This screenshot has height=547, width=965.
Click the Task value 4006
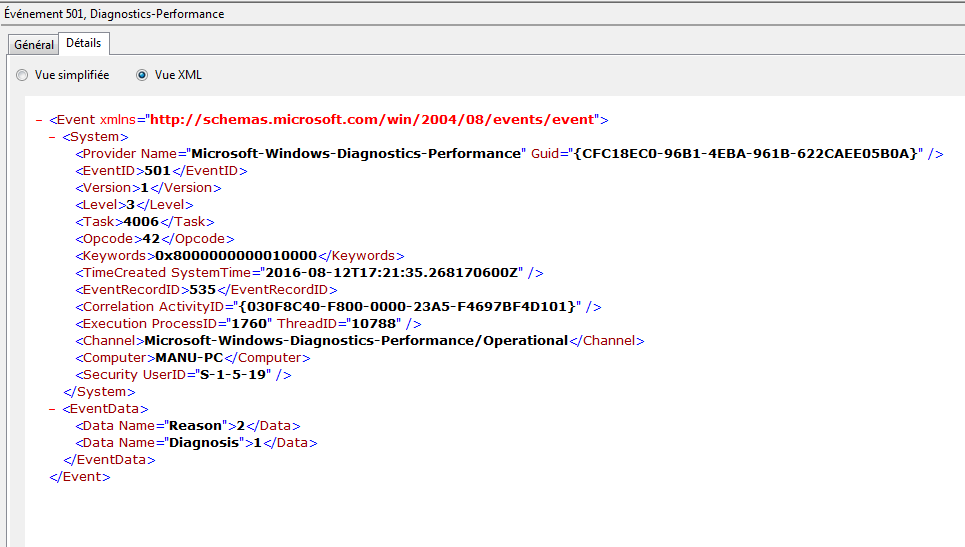[141, 222]
